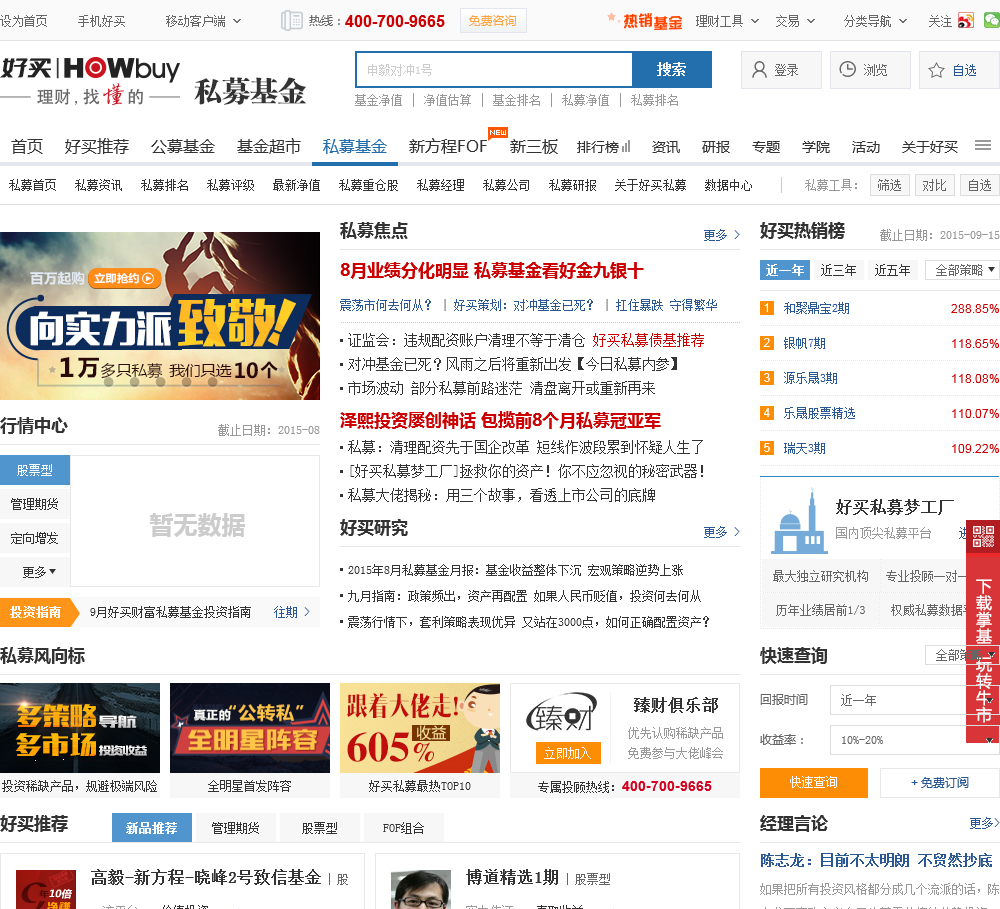Click + 免费订阅 button

pos(939,783)
